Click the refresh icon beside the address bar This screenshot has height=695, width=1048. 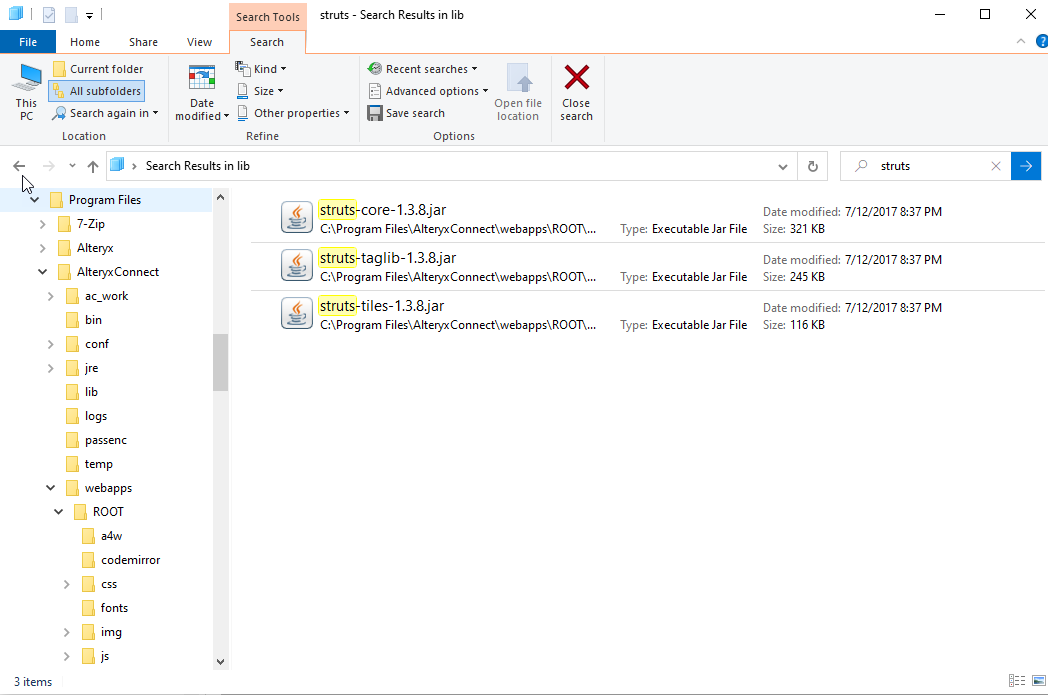(x=812, y=166)
